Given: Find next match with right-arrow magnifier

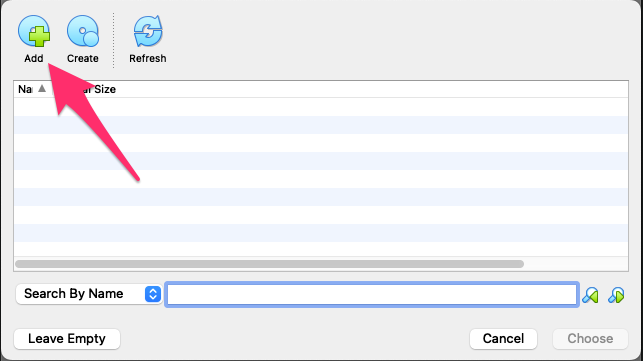Looking at the screenshot, I should [x=616, y=295].
